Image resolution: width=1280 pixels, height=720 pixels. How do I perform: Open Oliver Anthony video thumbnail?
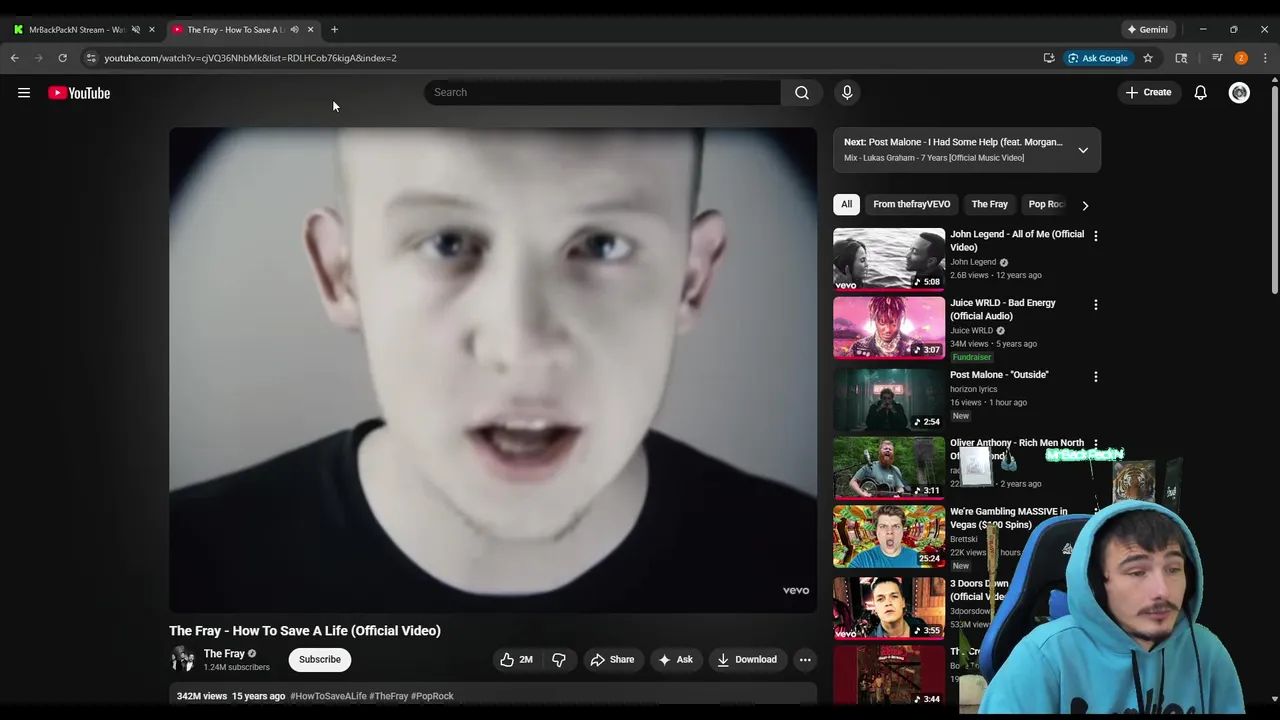(889, 467)
